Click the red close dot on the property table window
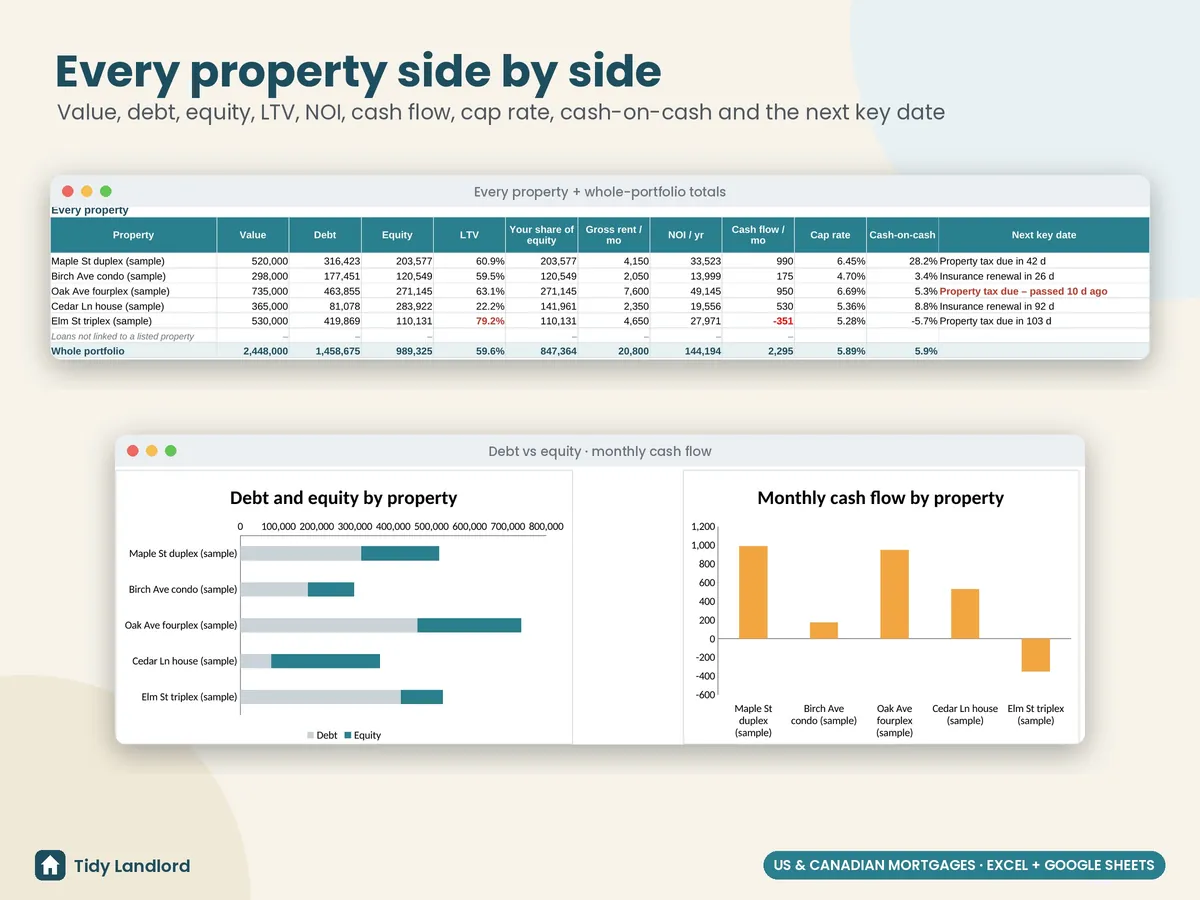Screen dimensions: 1200x900 pyautogui.click(x=68, y=191)
